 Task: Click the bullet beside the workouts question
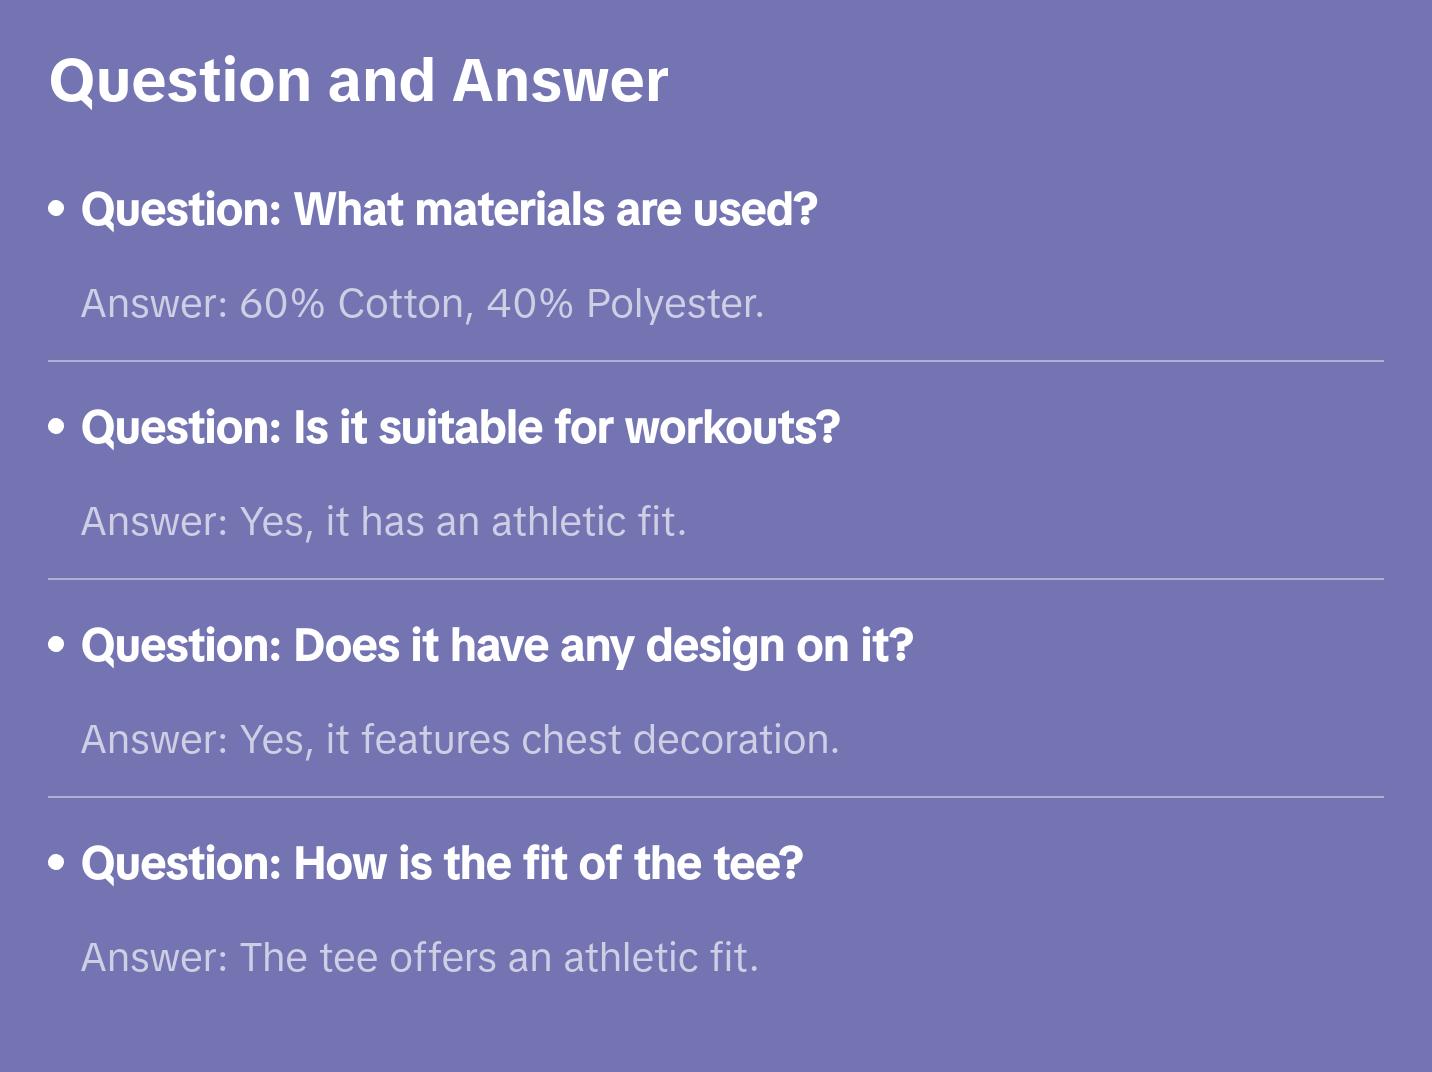pos(57,427)
